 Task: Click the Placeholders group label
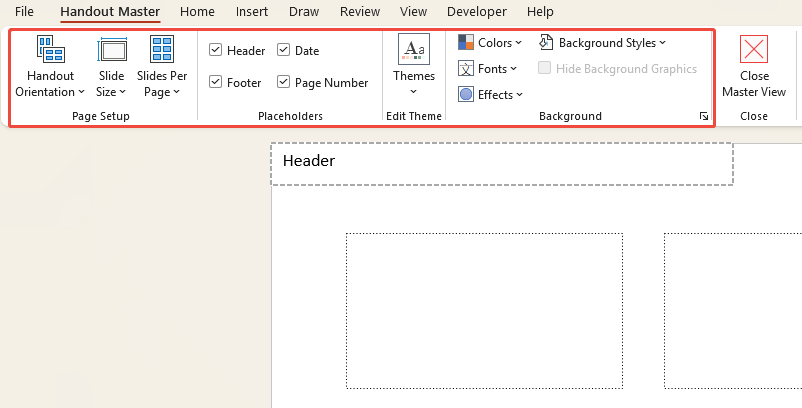(290, 116)
